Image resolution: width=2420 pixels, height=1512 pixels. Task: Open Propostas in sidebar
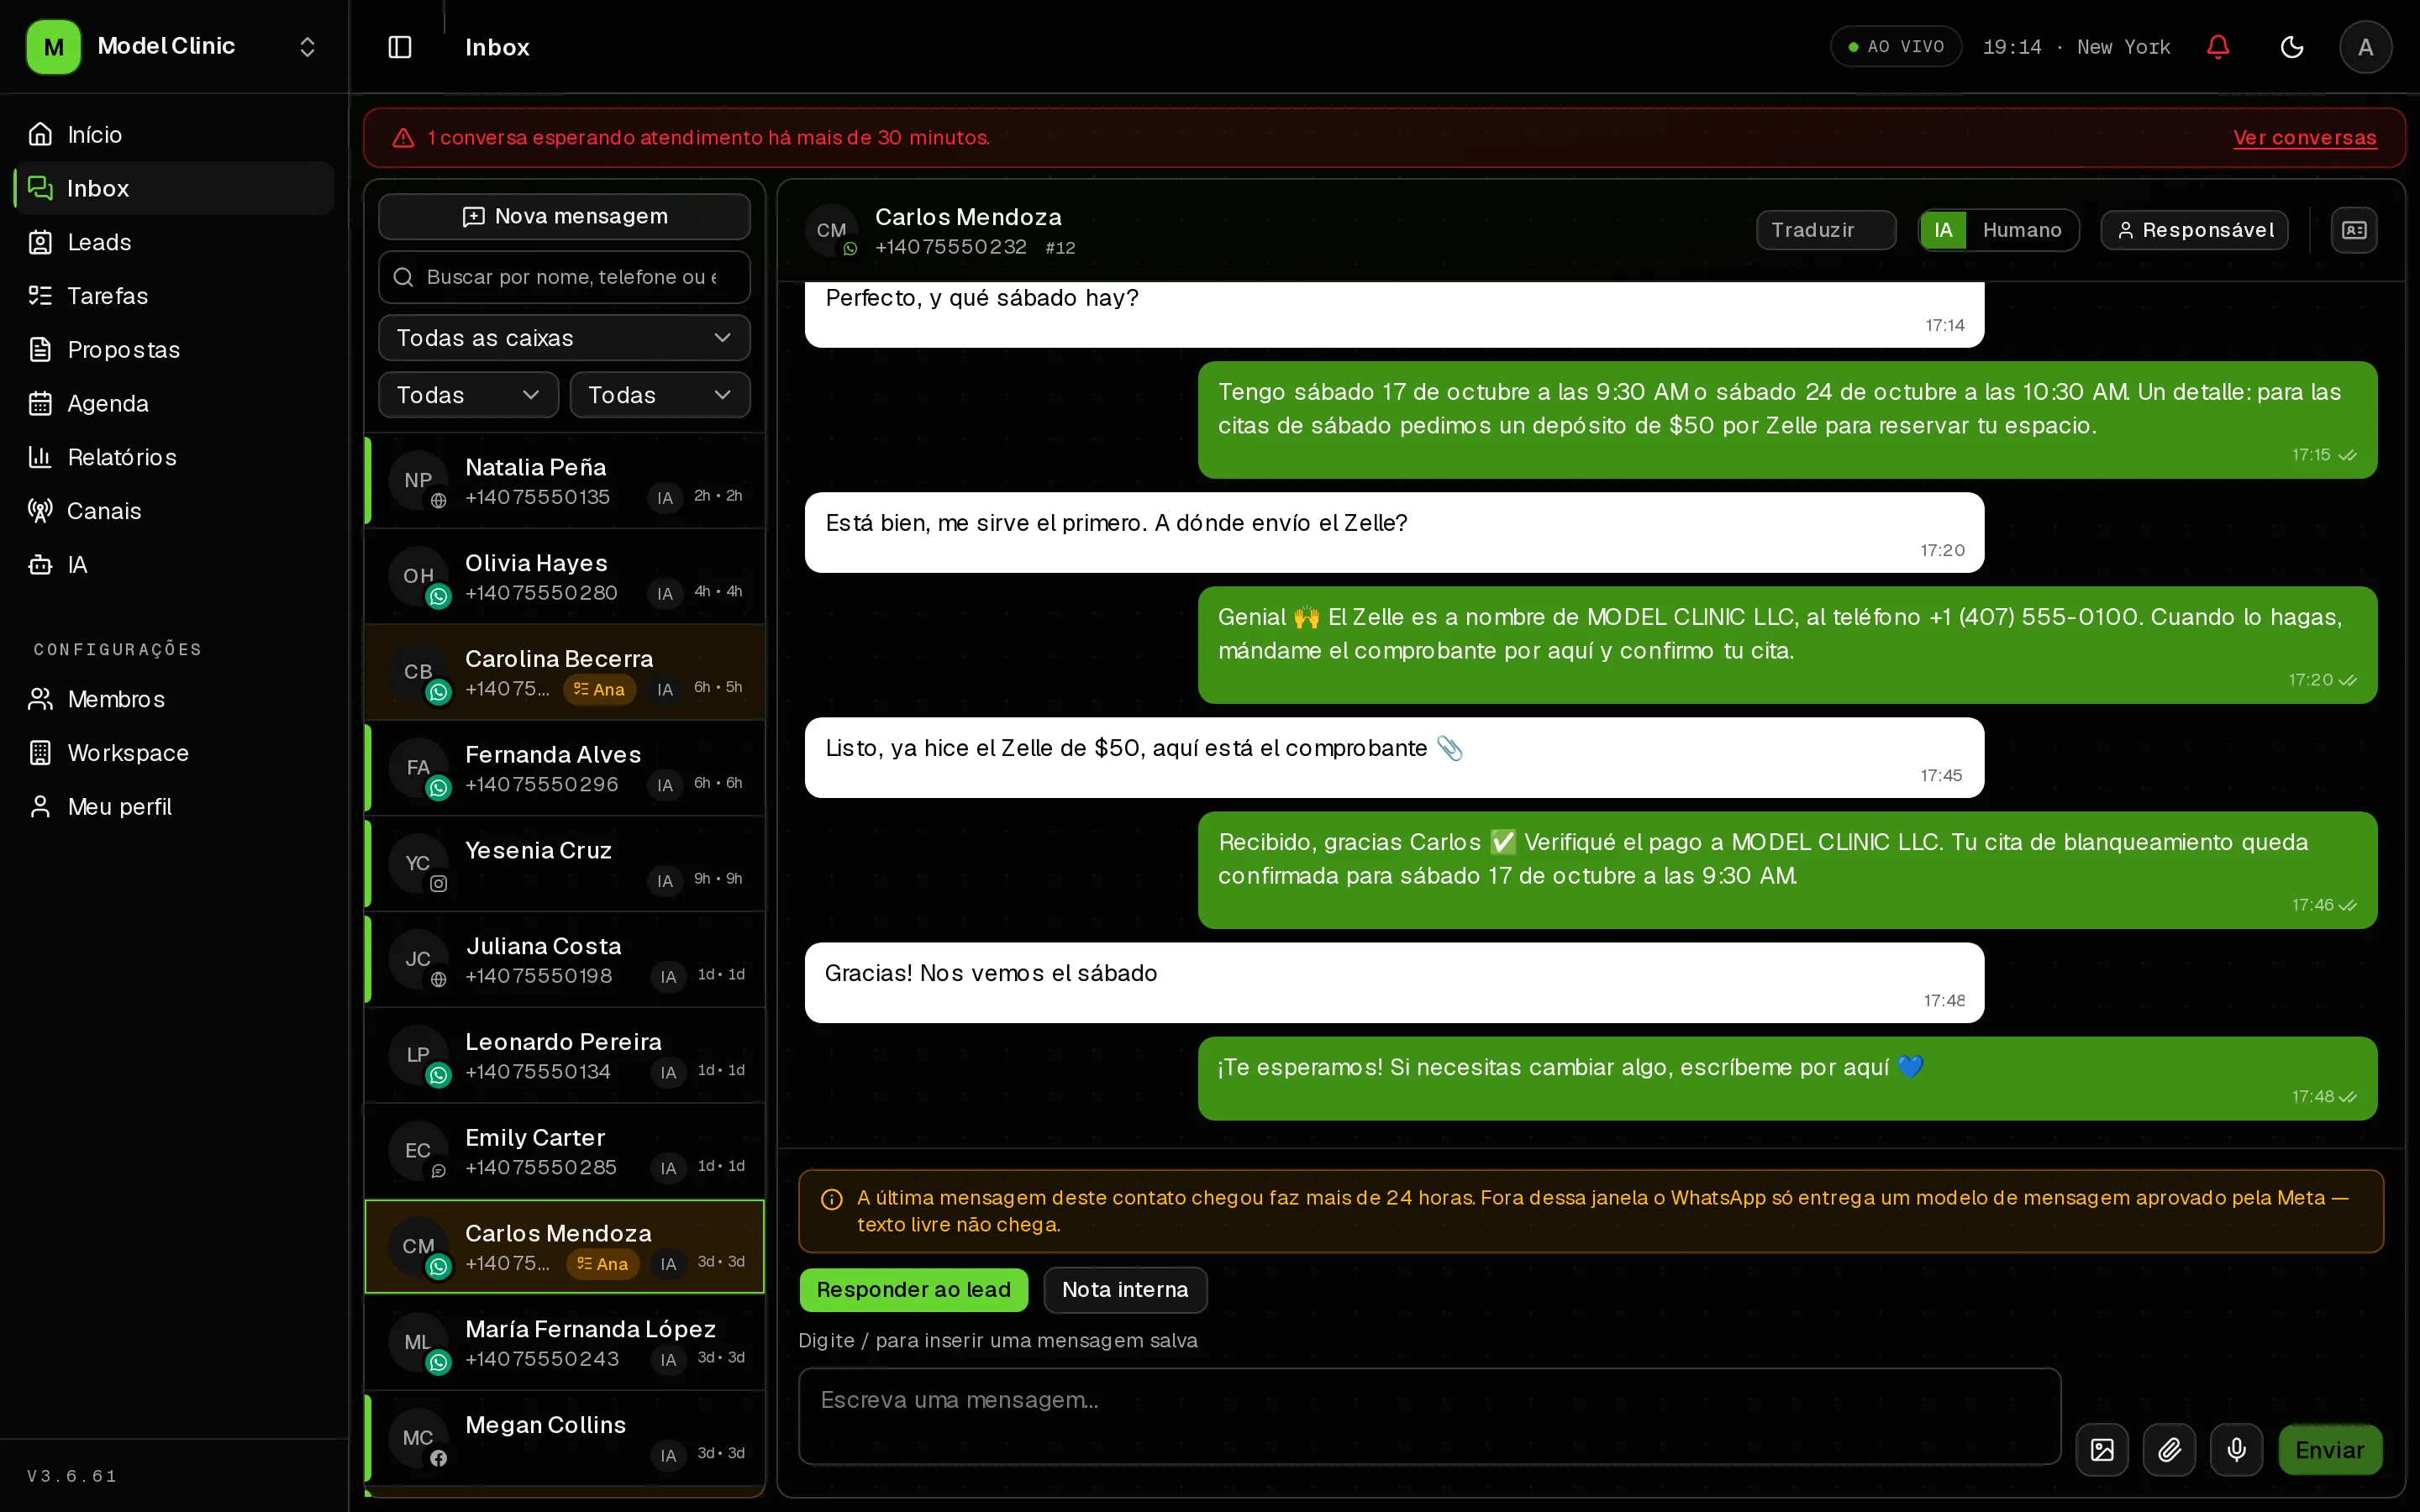174,350
